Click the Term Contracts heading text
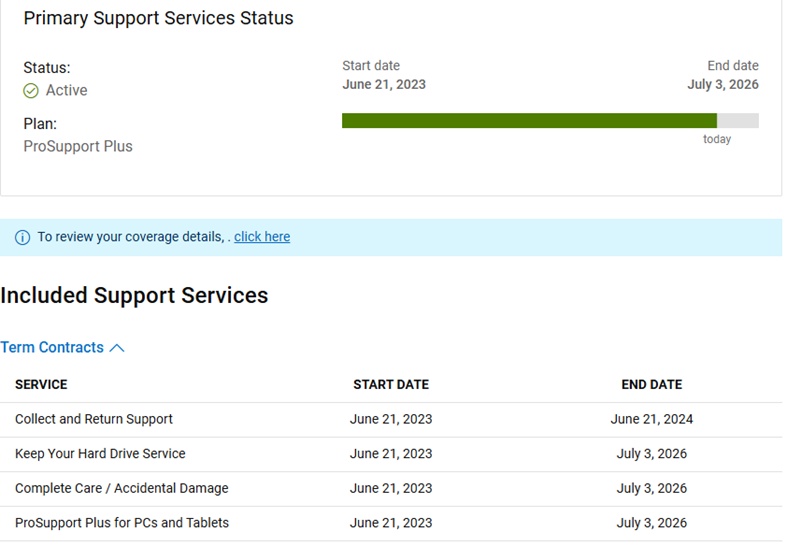Viewport: 800px width, 546px height. coord(52,348)
